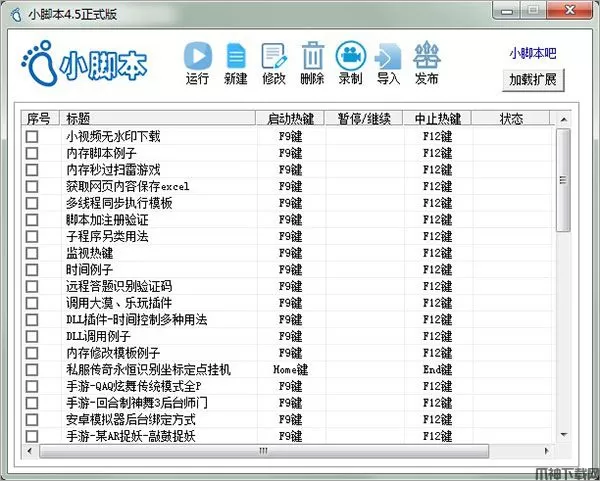600x481 pixels.
Task: Click the horizontal scrollbar thumb
Action: click(264, 451)
